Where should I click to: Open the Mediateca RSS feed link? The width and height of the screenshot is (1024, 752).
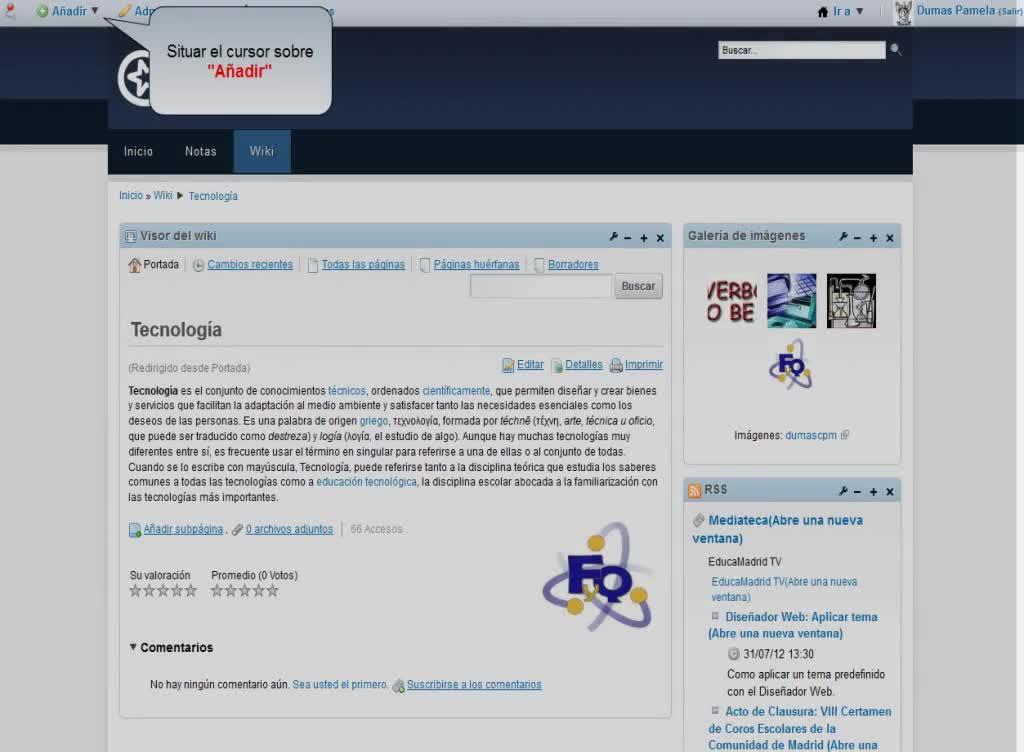778,529
